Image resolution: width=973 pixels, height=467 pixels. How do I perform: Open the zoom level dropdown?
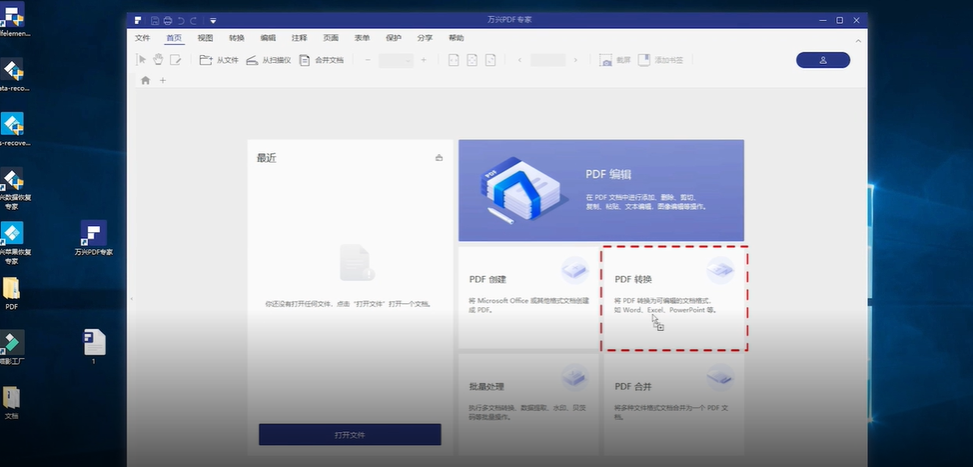click(396, 60)
